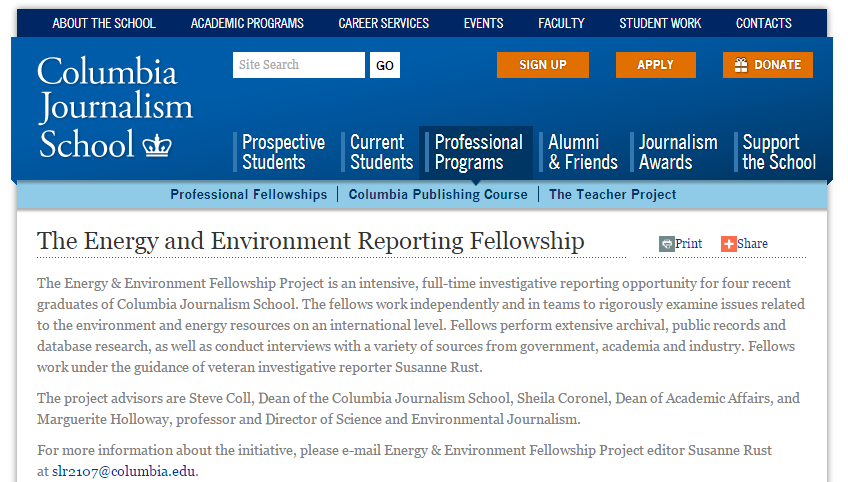
Task: Click the Apply button
Action: pyautogui.click(x=655, y=65)
